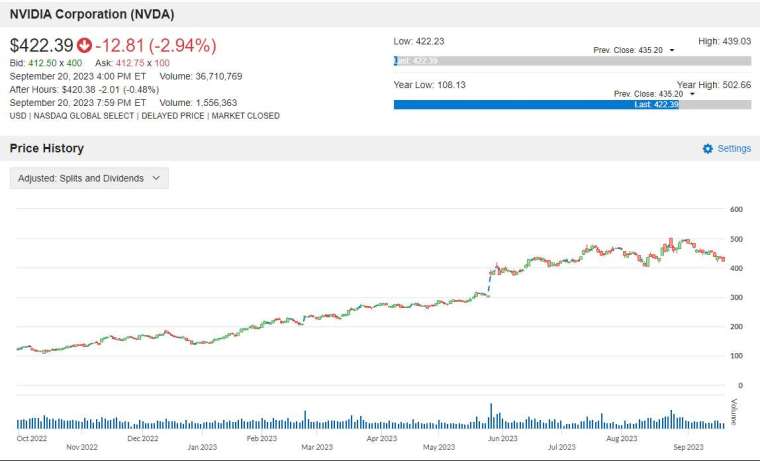Click the $422.39 last price

pyautogui.click(x=41, y=46)
